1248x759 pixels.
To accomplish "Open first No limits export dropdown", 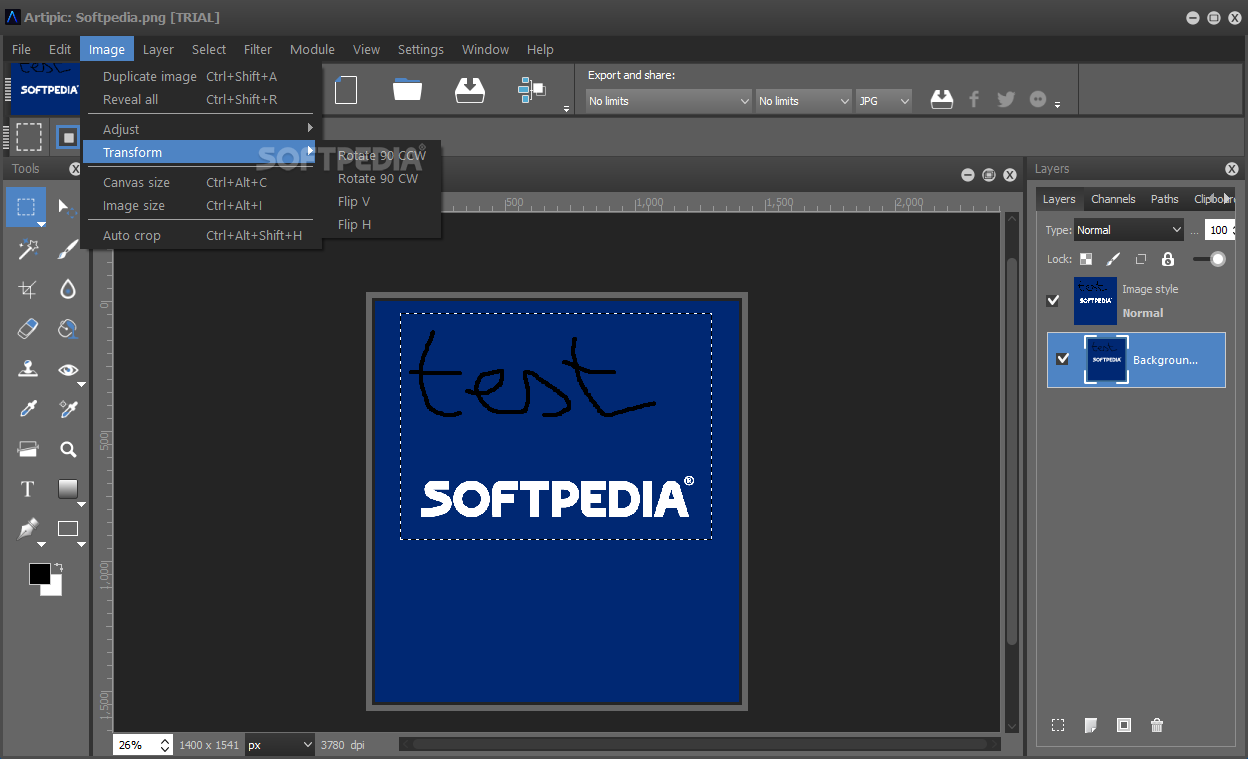I will [669, 101].
